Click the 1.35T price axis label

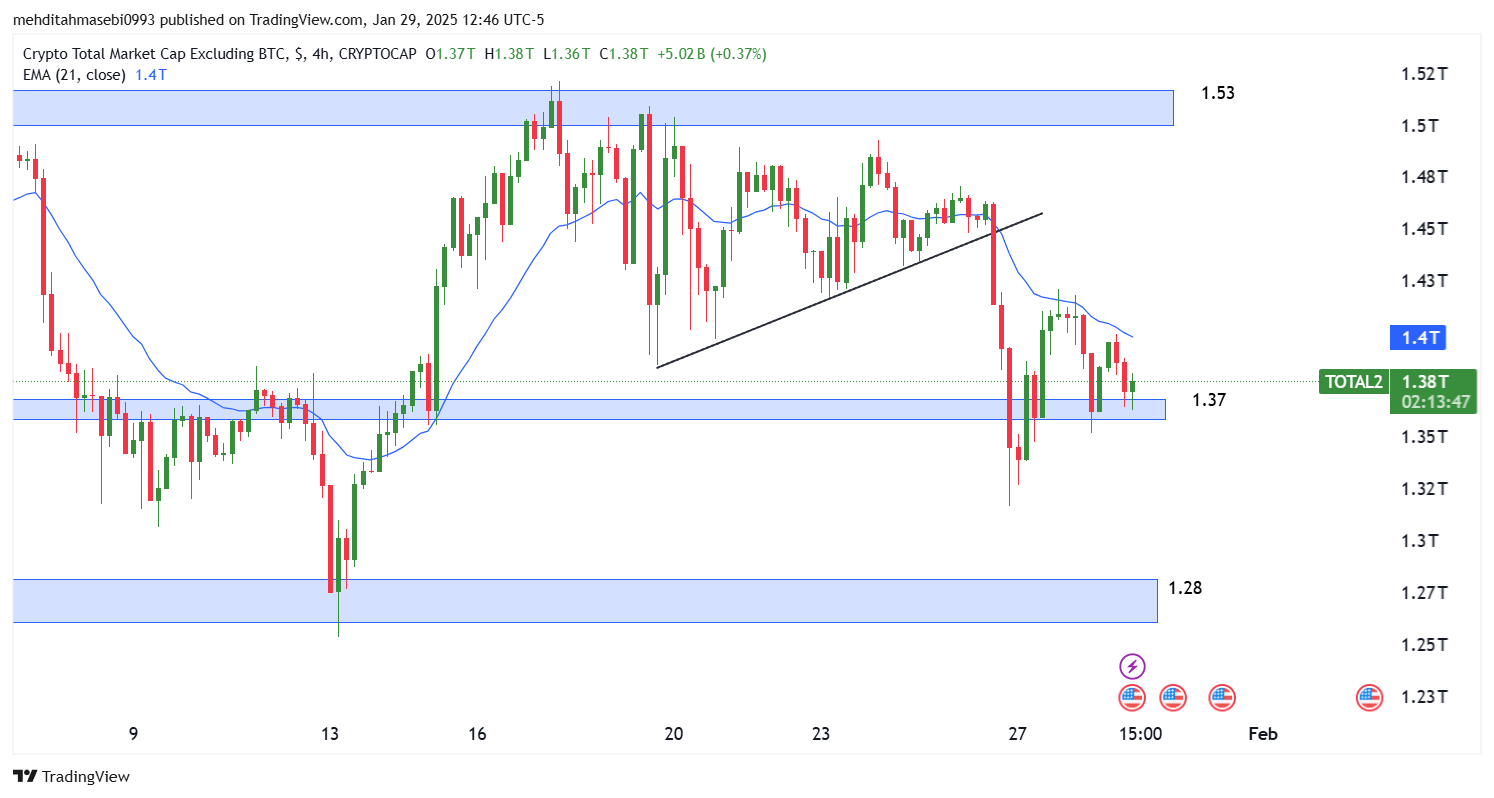1424,437
